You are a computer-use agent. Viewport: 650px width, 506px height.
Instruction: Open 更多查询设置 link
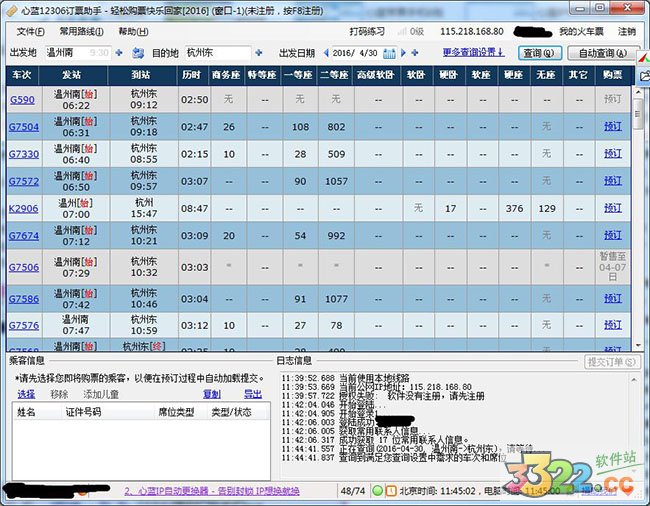pyautogui.click(x=473, y=52)
